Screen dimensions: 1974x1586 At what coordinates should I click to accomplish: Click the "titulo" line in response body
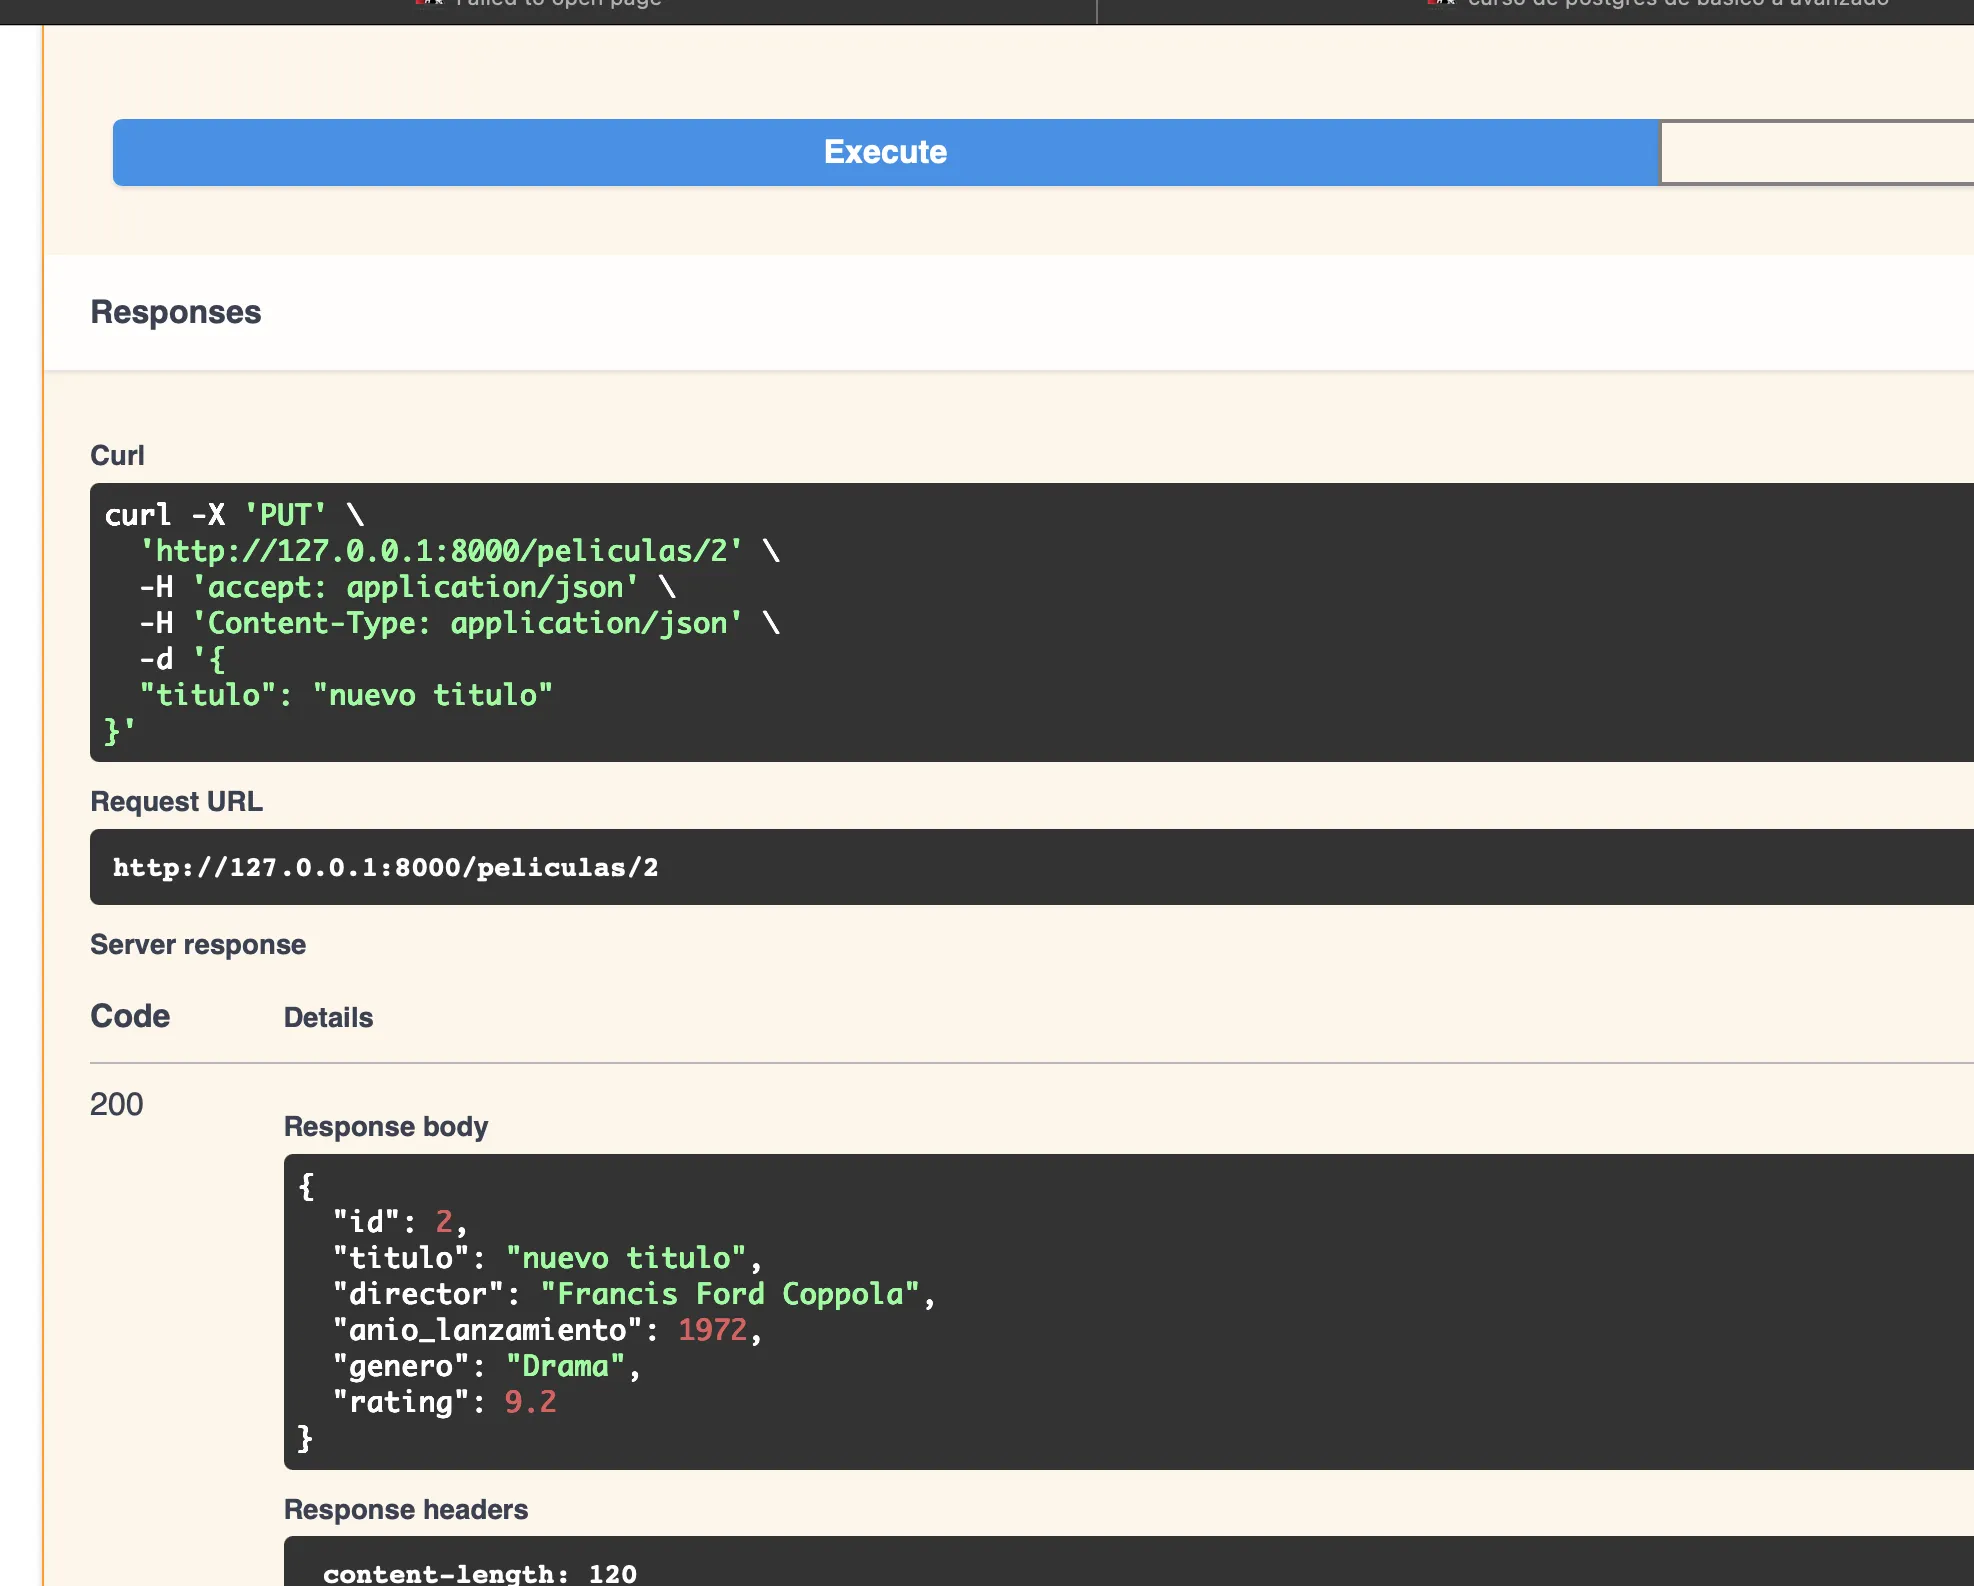tap(547, 1258)
